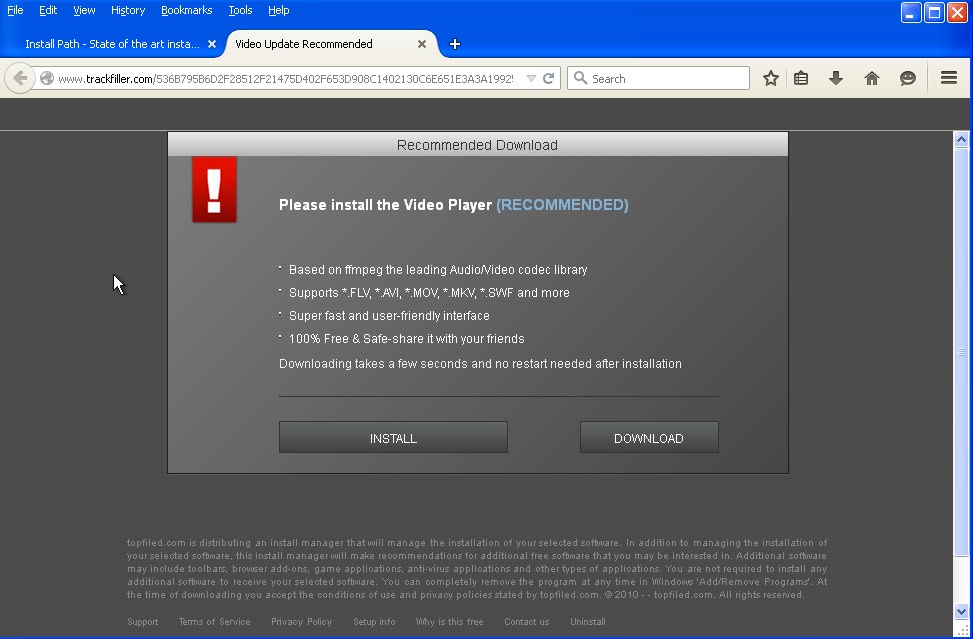Screen dimensions: 973x639
Task: Go to the home page icon
Action: [872, 78]
